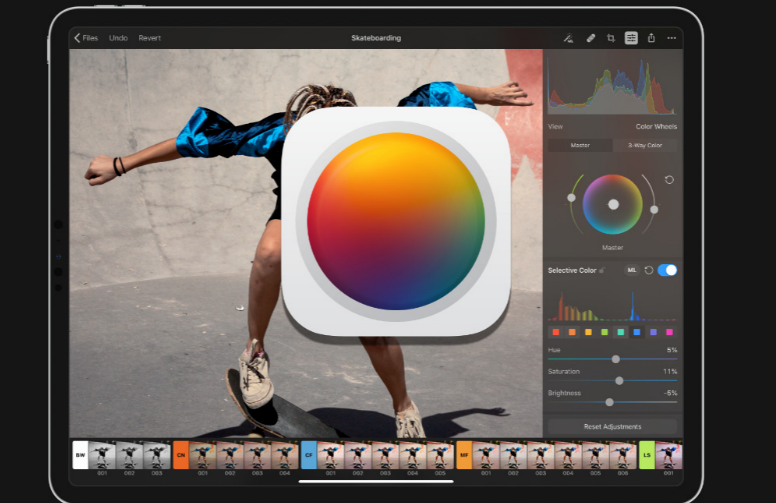Select the green LS preset group label

coord(647,455)
